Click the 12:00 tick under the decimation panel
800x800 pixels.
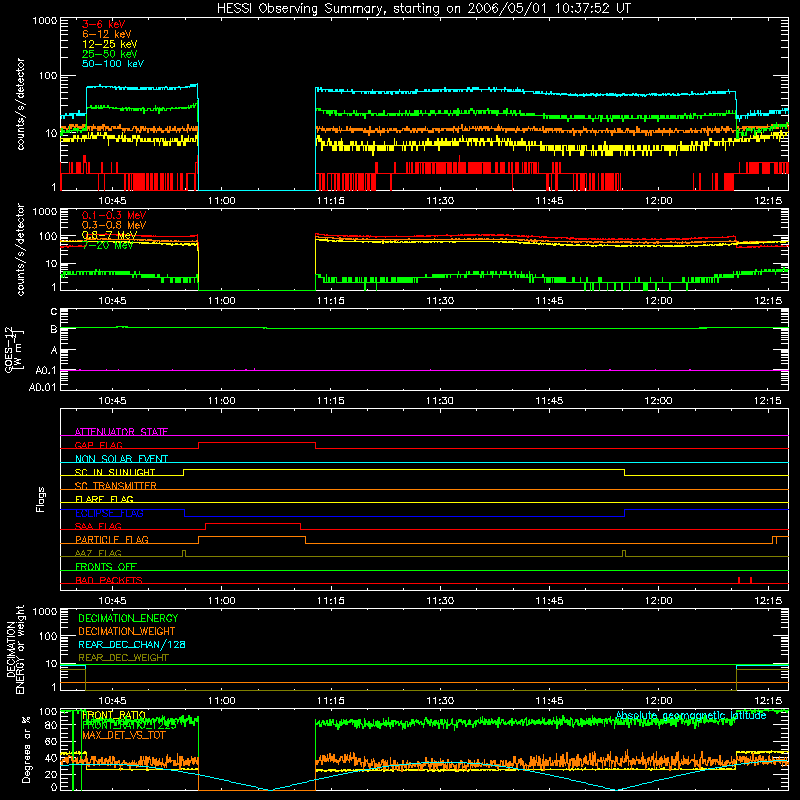click(658, 701)
